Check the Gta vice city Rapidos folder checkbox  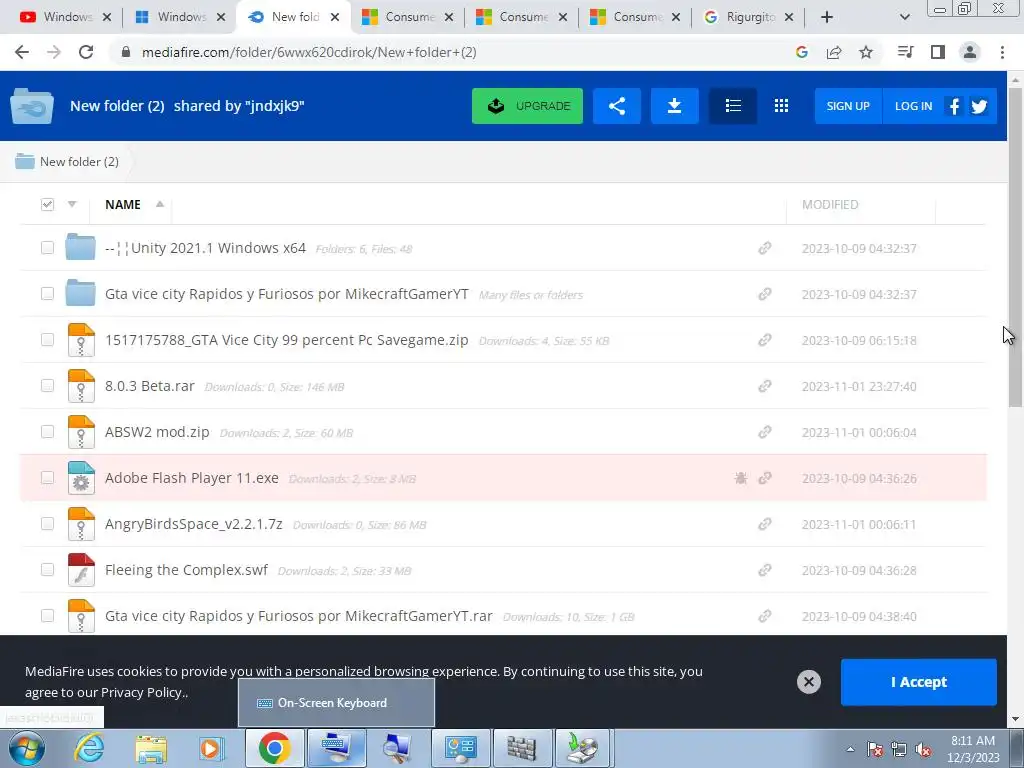47,293
